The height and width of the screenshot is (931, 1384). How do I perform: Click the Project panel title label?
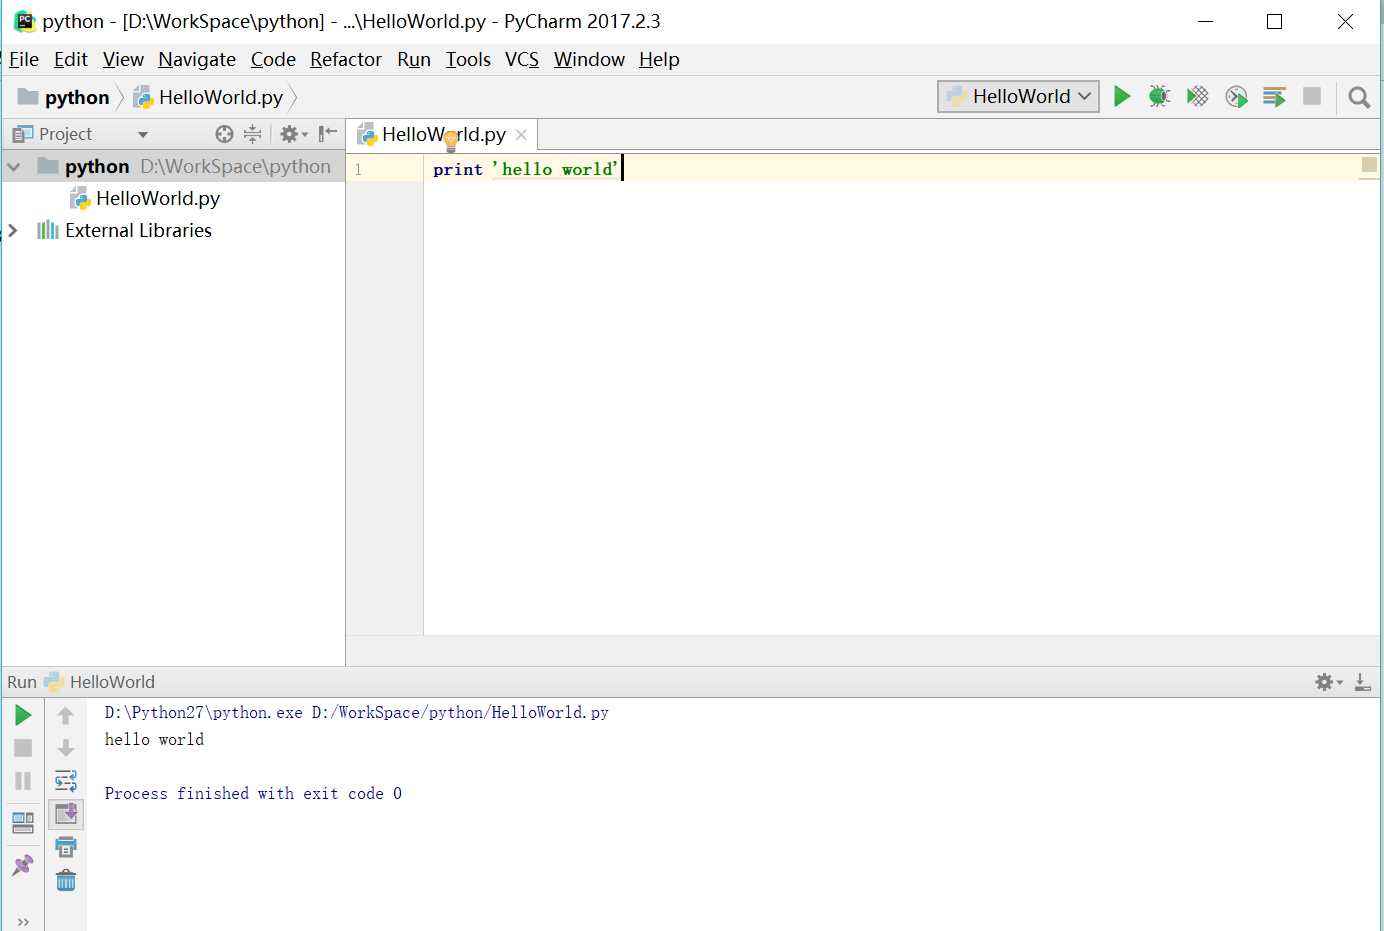(x=65, y=134)
